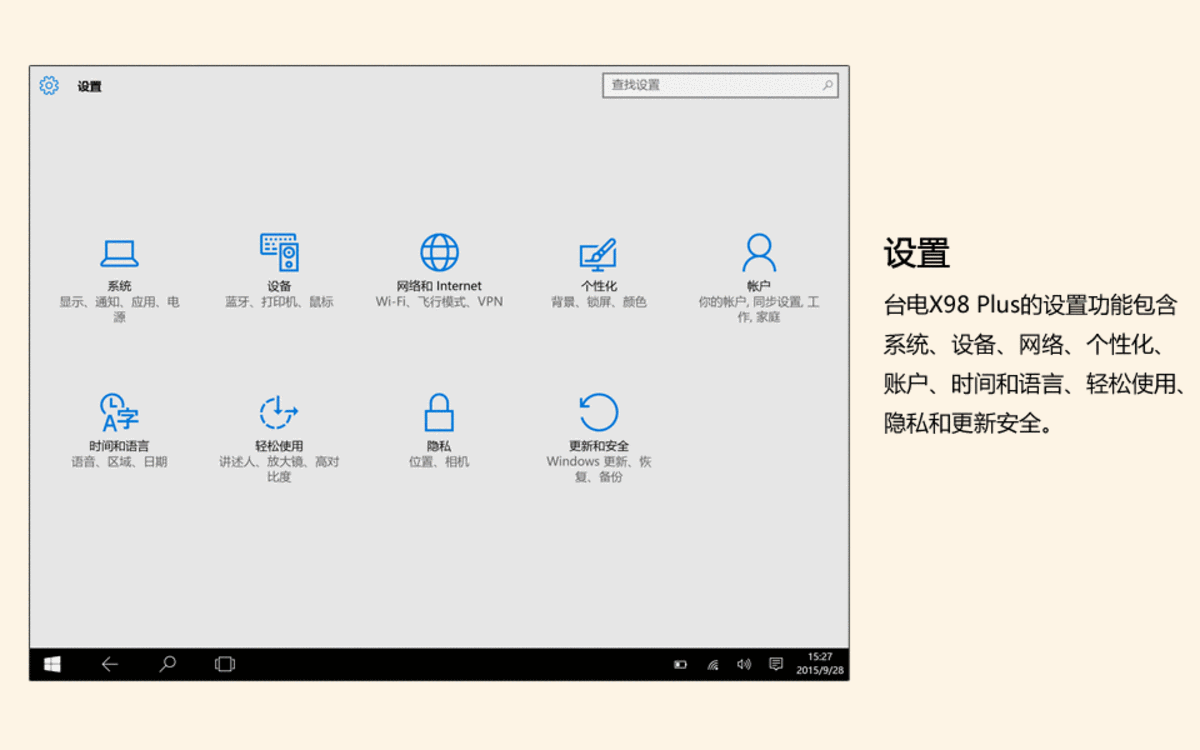Open Task View from the taskbar
The image size is (1200, 750).
point(224,664)
